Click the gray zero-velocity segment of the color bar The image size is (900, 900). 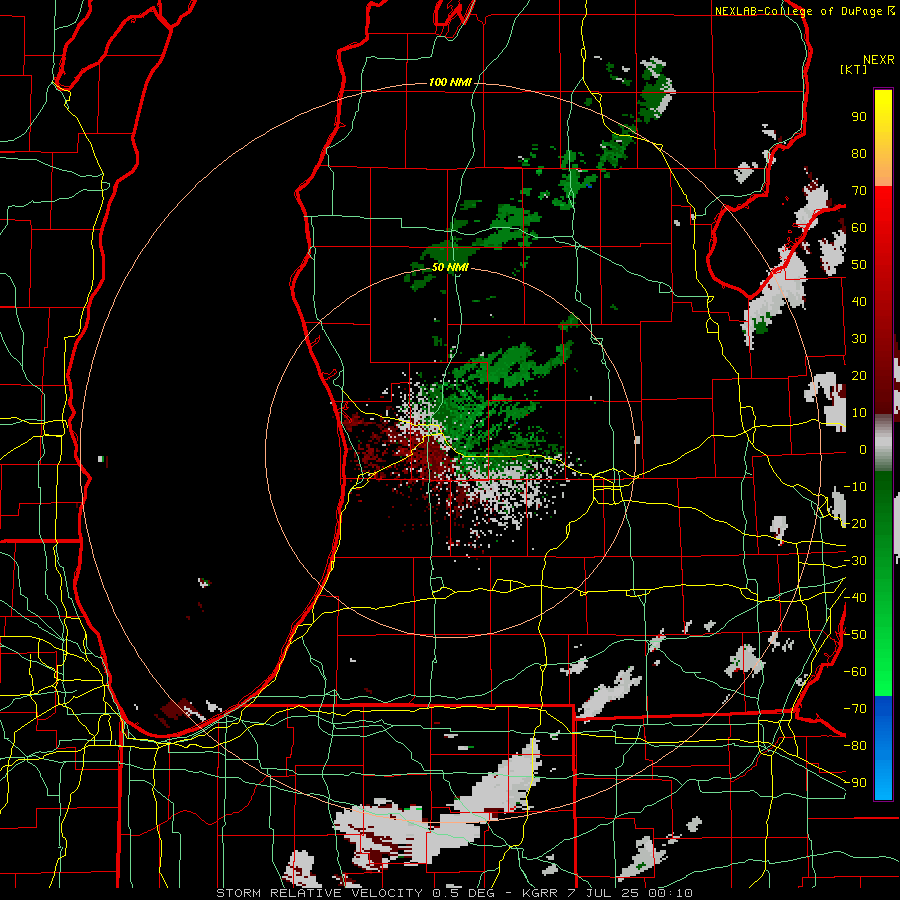pyautogui.click(x=883, y=442)
